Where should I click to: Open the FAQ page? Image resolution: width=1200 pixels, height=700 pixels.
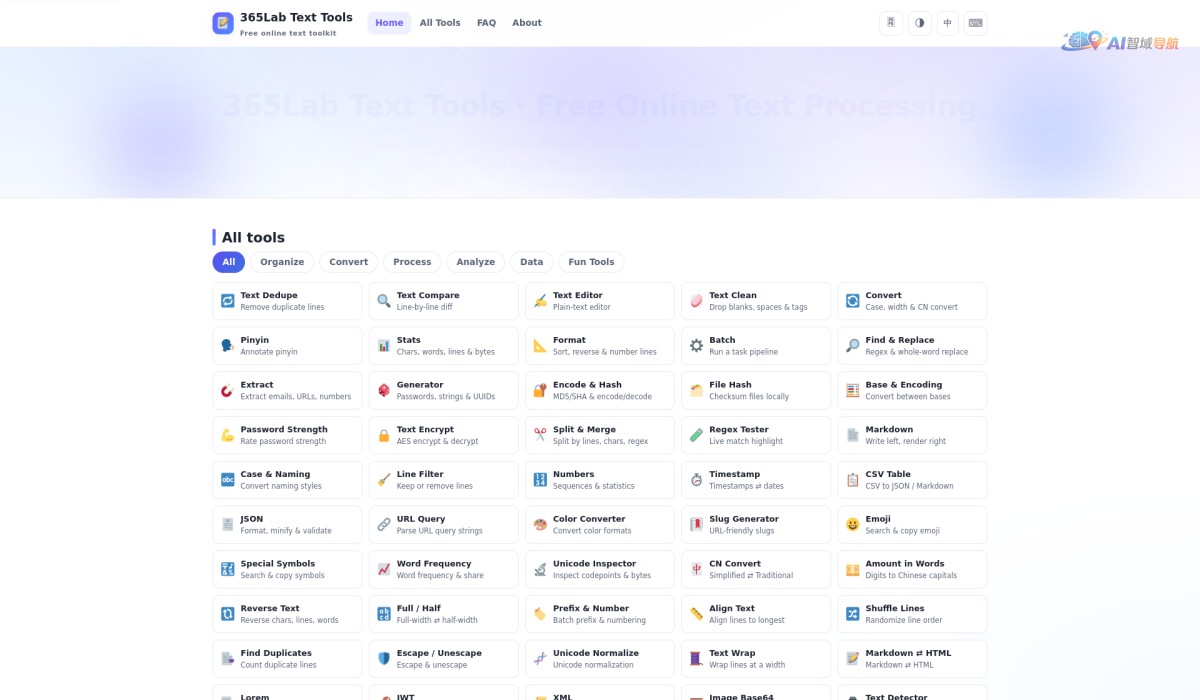[x=486, y=23]
